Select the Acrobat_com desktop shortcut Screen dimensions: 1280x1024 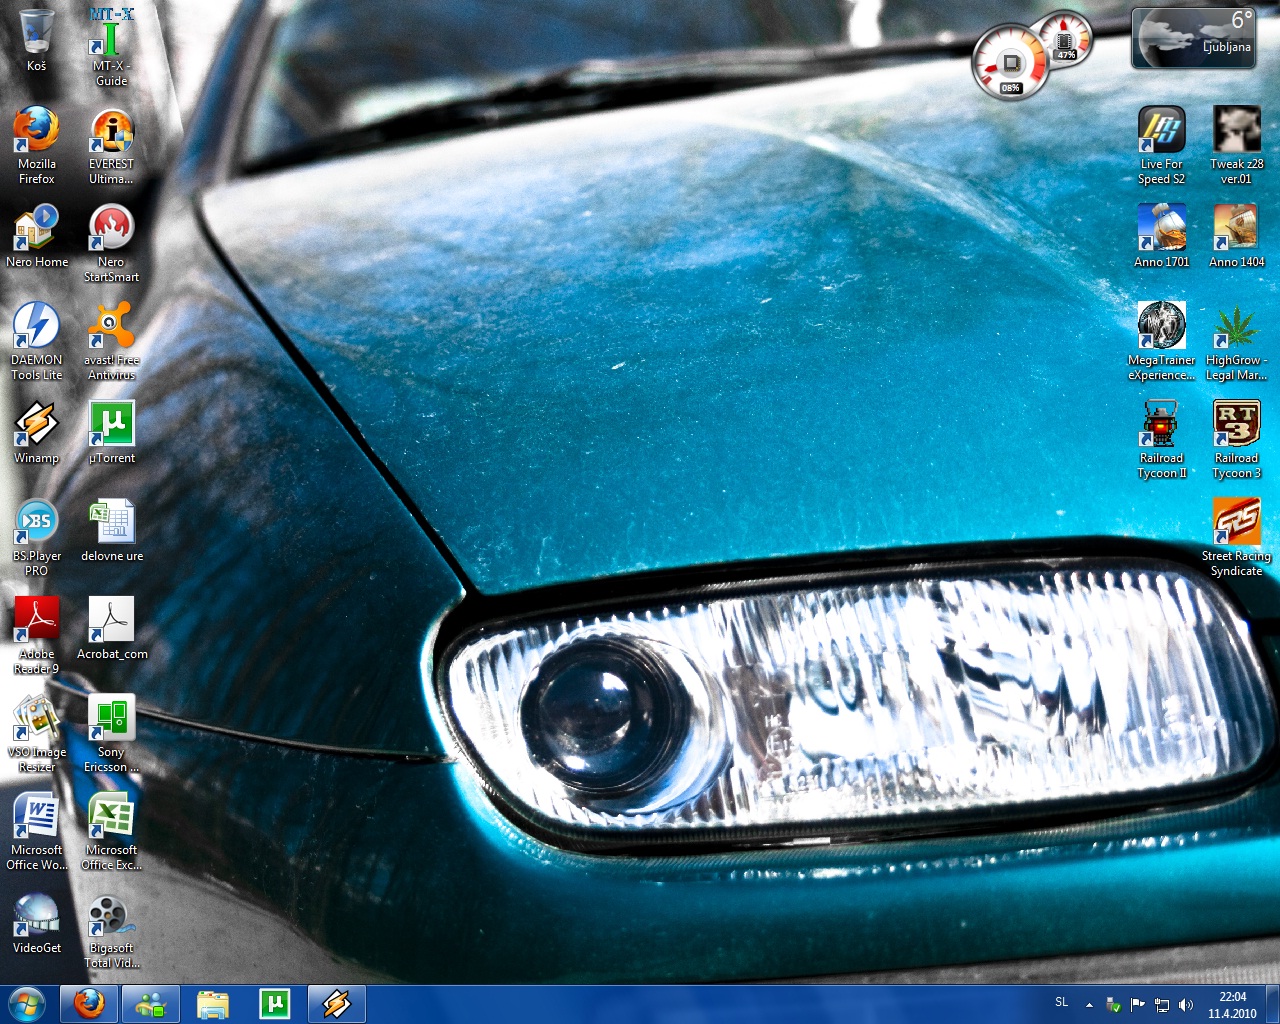point(111,629)
